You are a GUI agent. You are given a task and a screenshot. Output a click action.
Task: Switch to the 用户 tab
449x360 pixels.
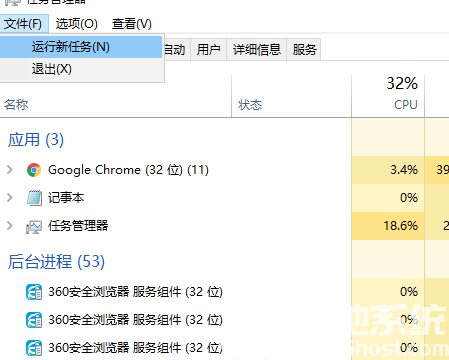click(208, 50)
